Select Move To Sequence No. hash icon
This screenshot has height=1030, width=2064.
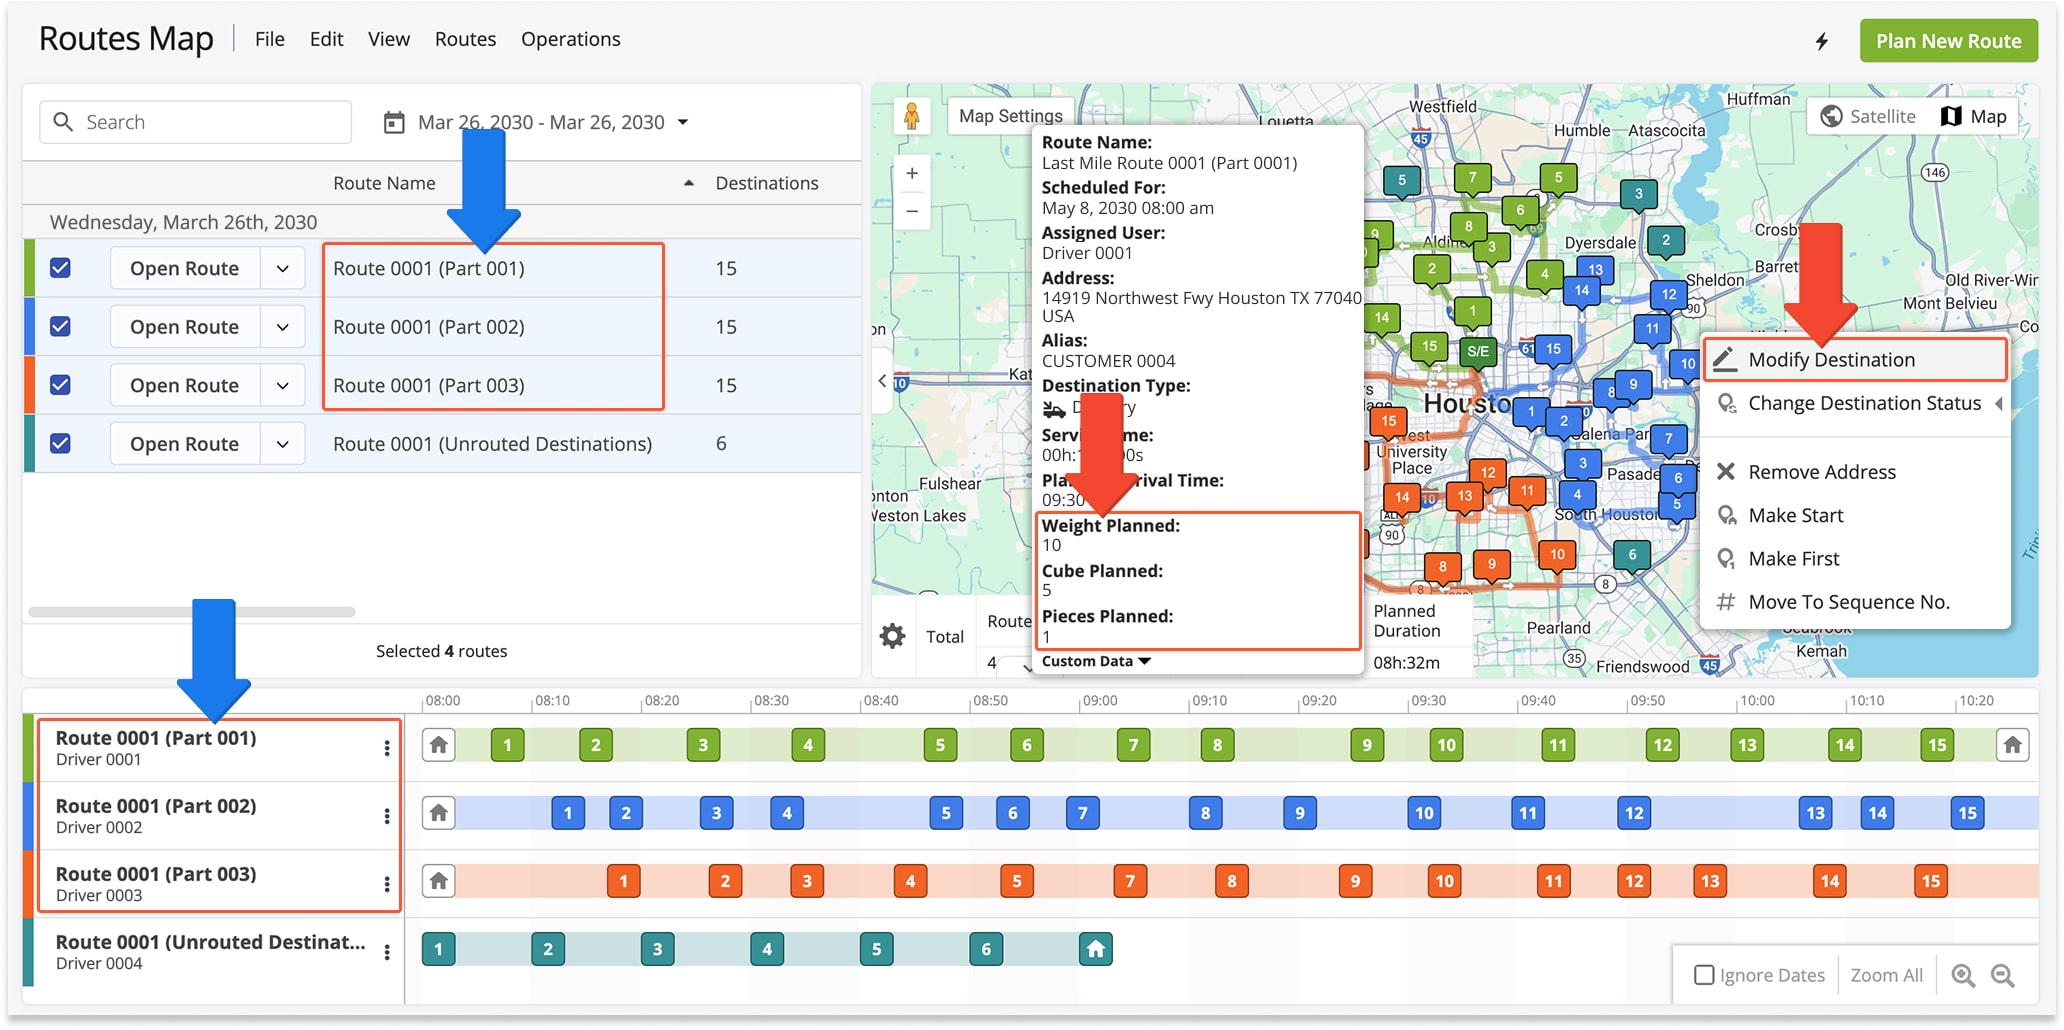1726,601
